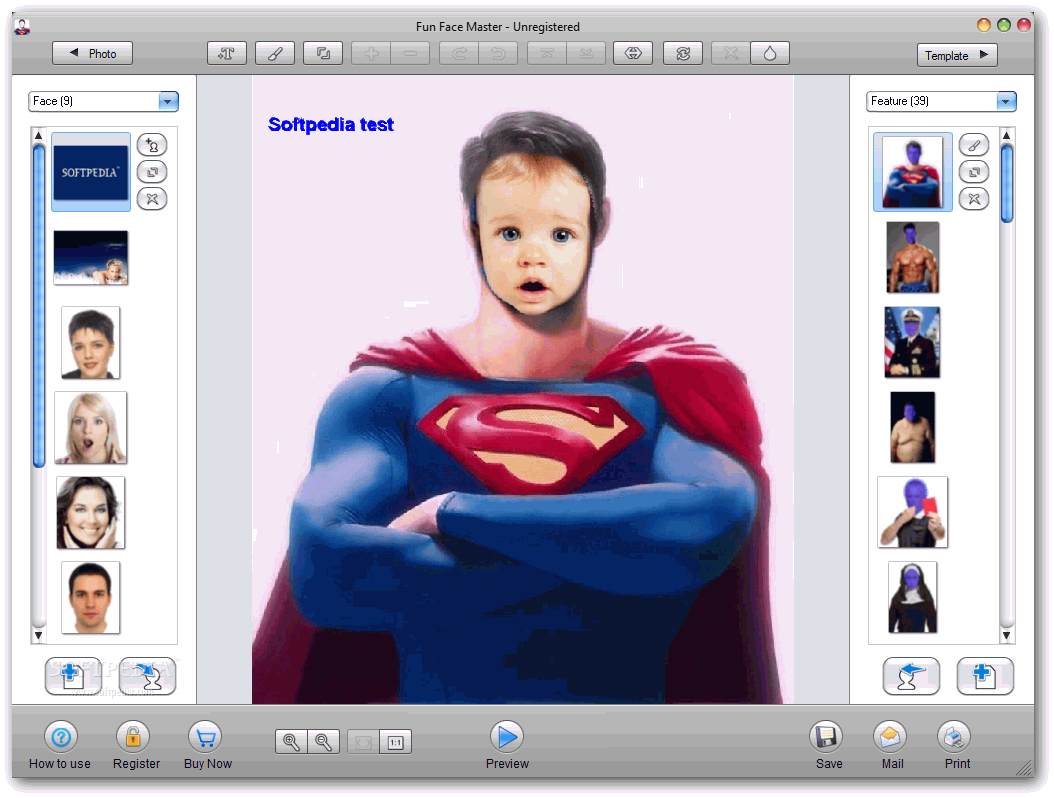Select the Softpedia face thumbnail

pyautogui.click(x=91, y=172)
